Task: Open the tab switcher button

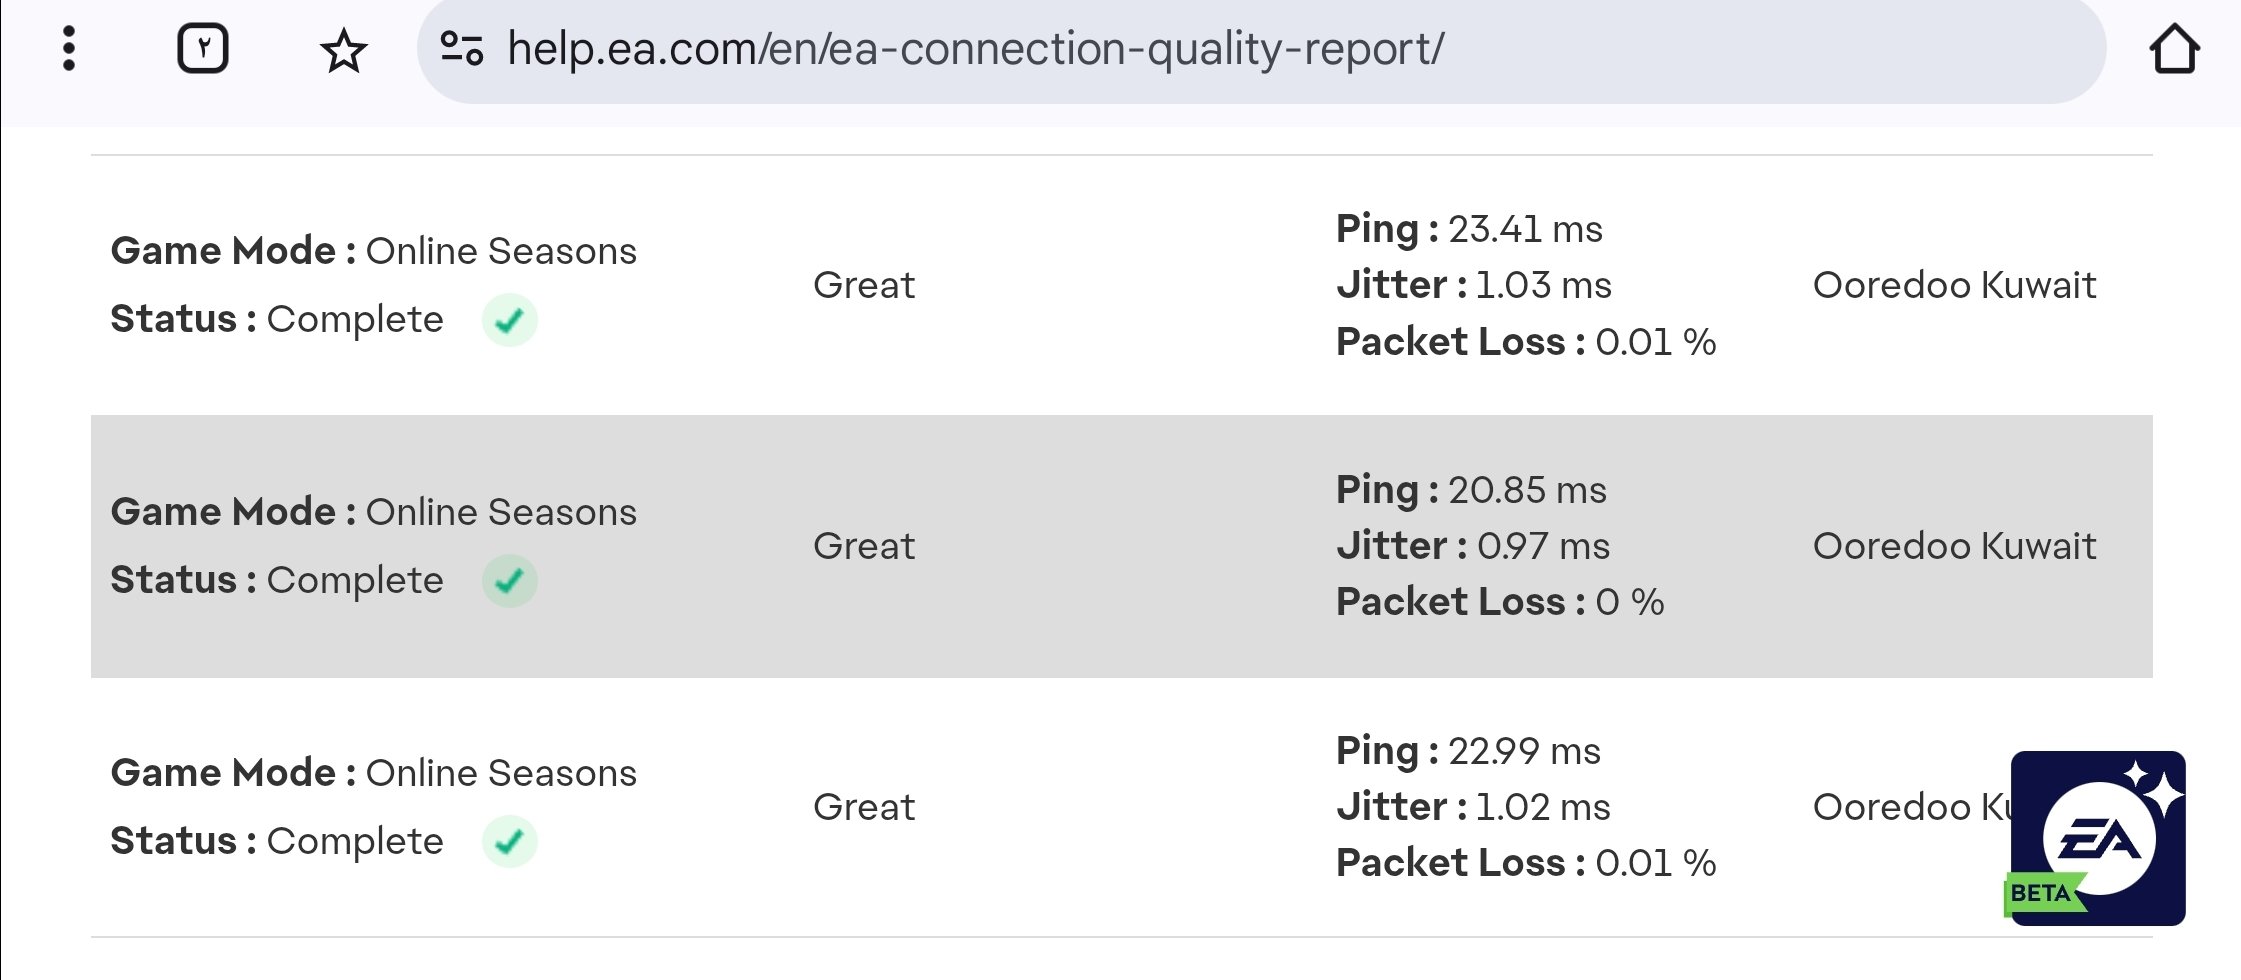Action: 203,49
